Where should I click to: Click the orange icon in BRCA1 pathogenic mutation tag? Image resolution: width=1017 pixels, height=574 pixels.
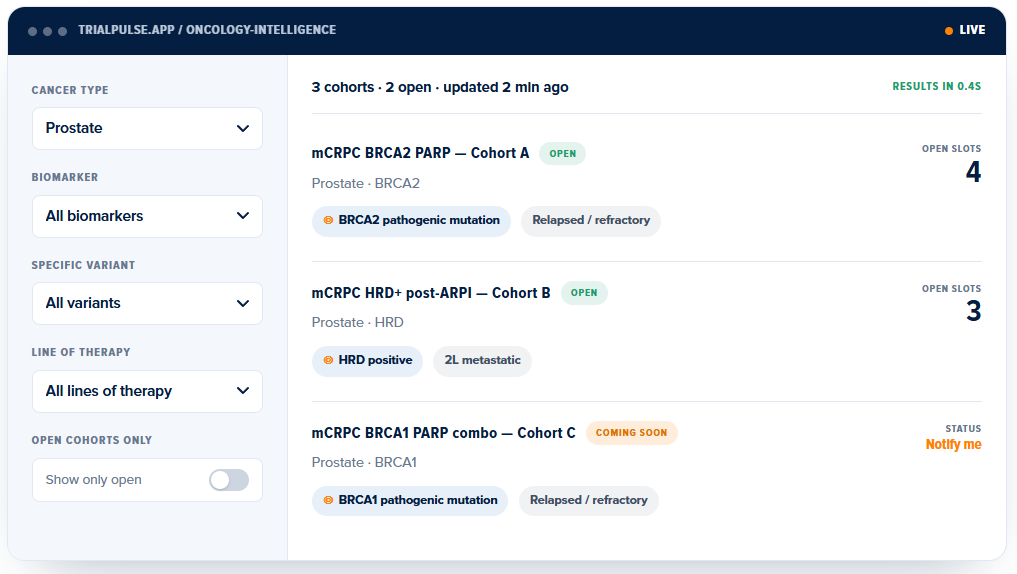pos(328,501)
